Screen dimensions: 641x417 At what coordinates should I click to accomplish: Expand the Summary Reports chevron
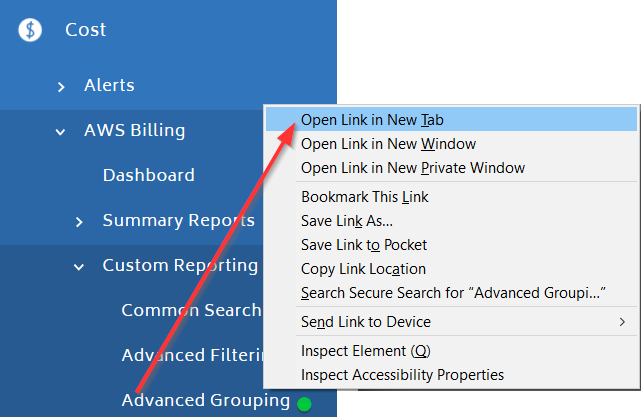[79, 222]
